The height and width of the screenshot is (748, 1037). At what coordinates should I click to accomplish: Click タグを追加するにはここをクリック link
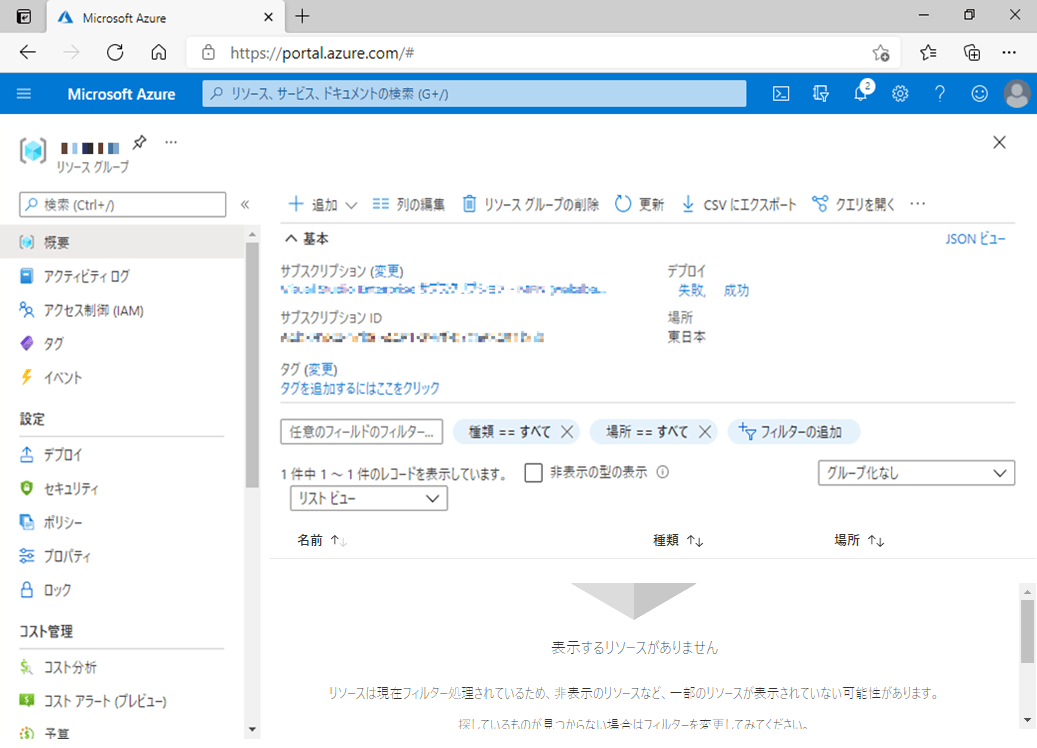point(360,388)
